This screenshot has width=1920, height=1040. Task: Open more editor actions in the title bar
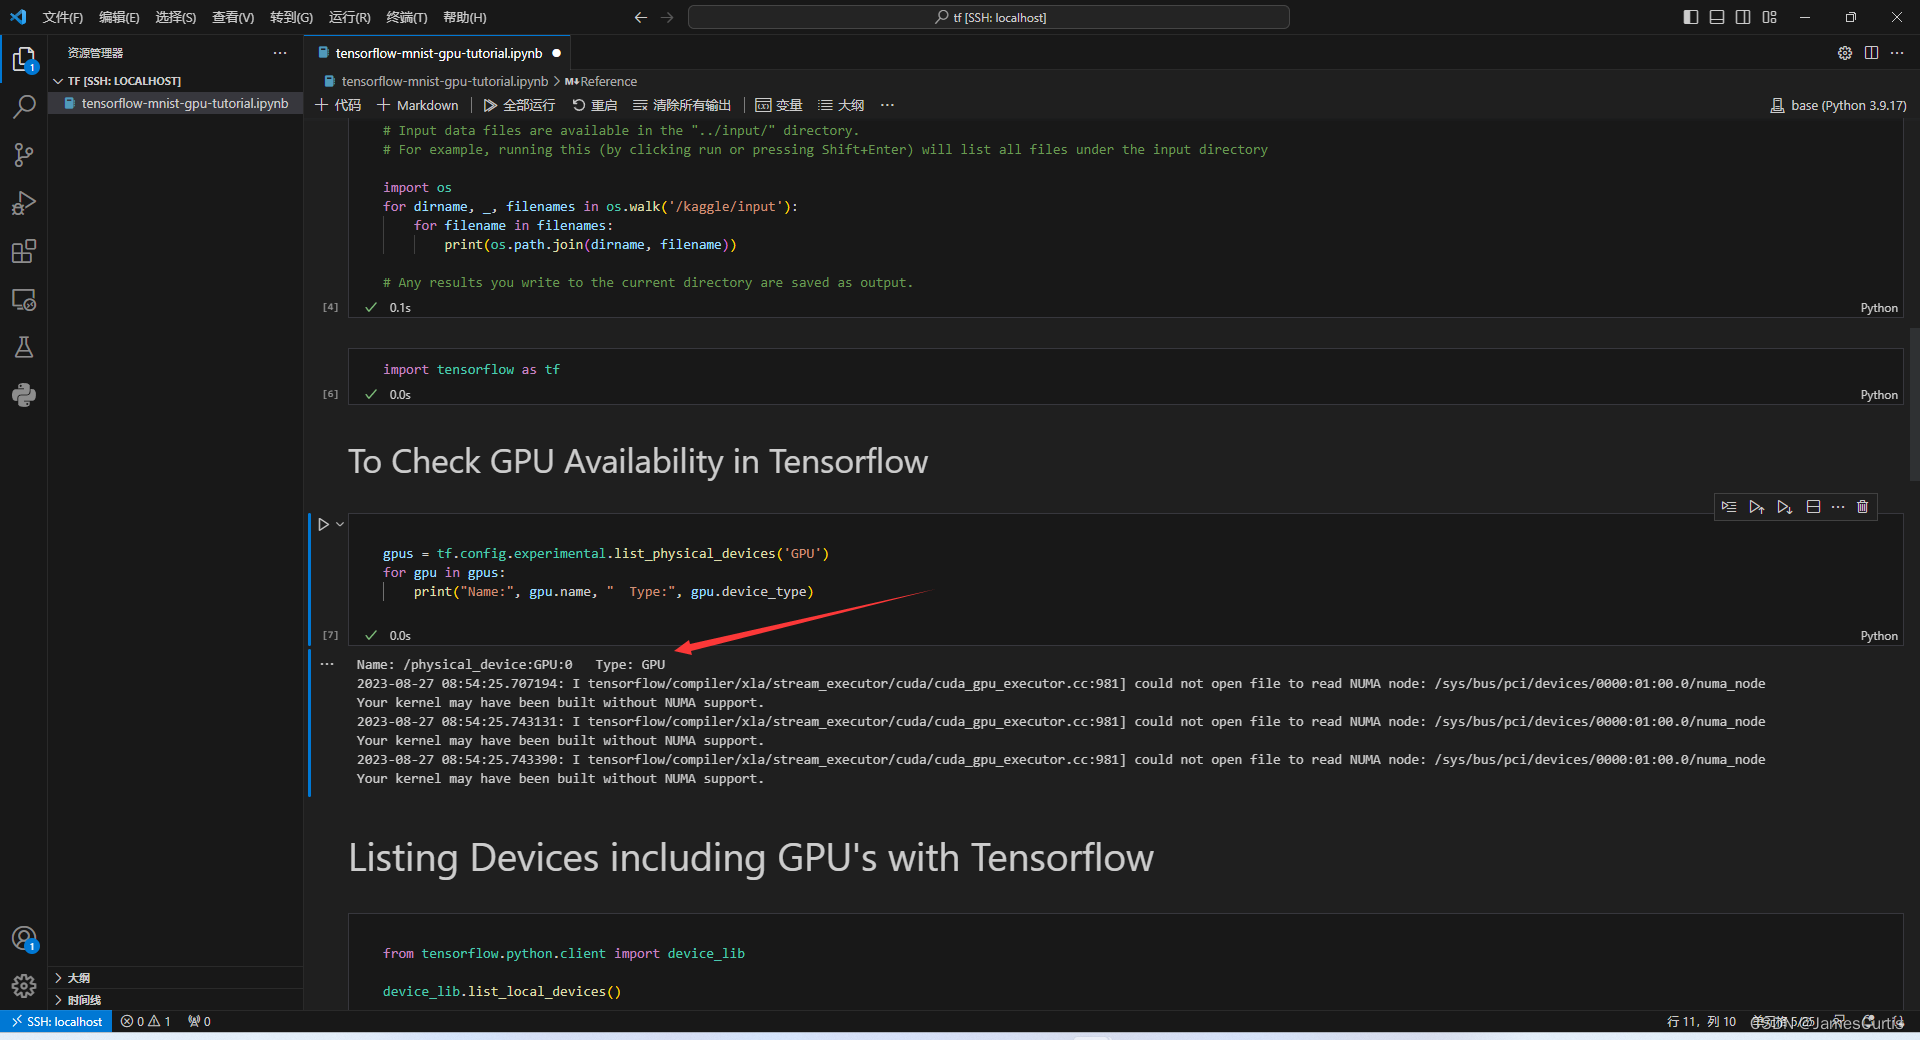(x=1897, y=53)
